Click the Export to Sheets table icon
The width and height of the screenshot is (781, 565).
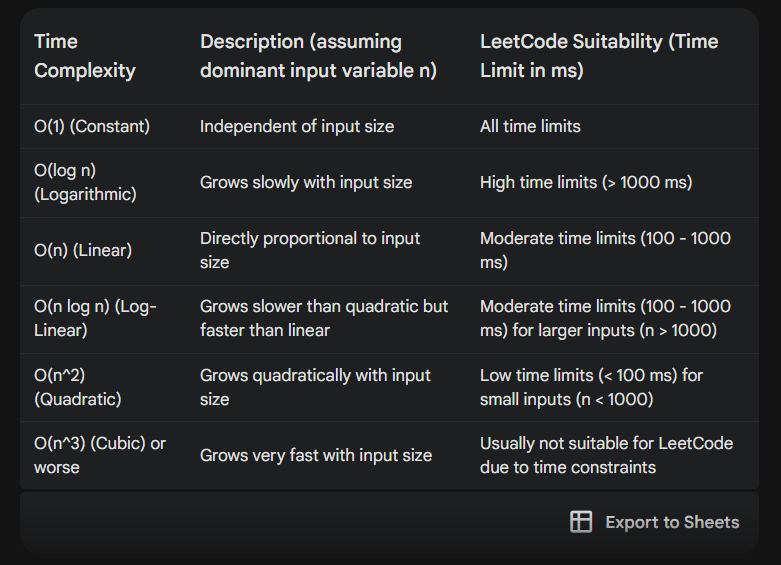coord(581,522)
